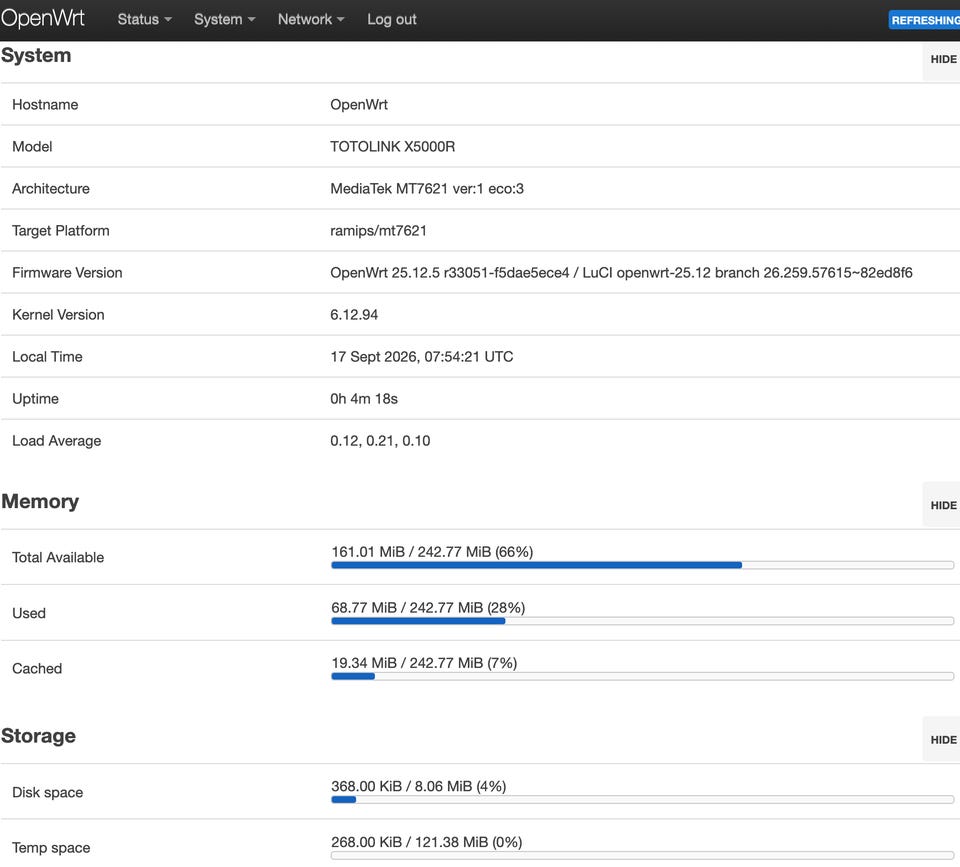Screen dimensions: 960x867
Task: Select the text 268.00 KiB / 121.38 MiB (0%)
Action: [427, 842]
